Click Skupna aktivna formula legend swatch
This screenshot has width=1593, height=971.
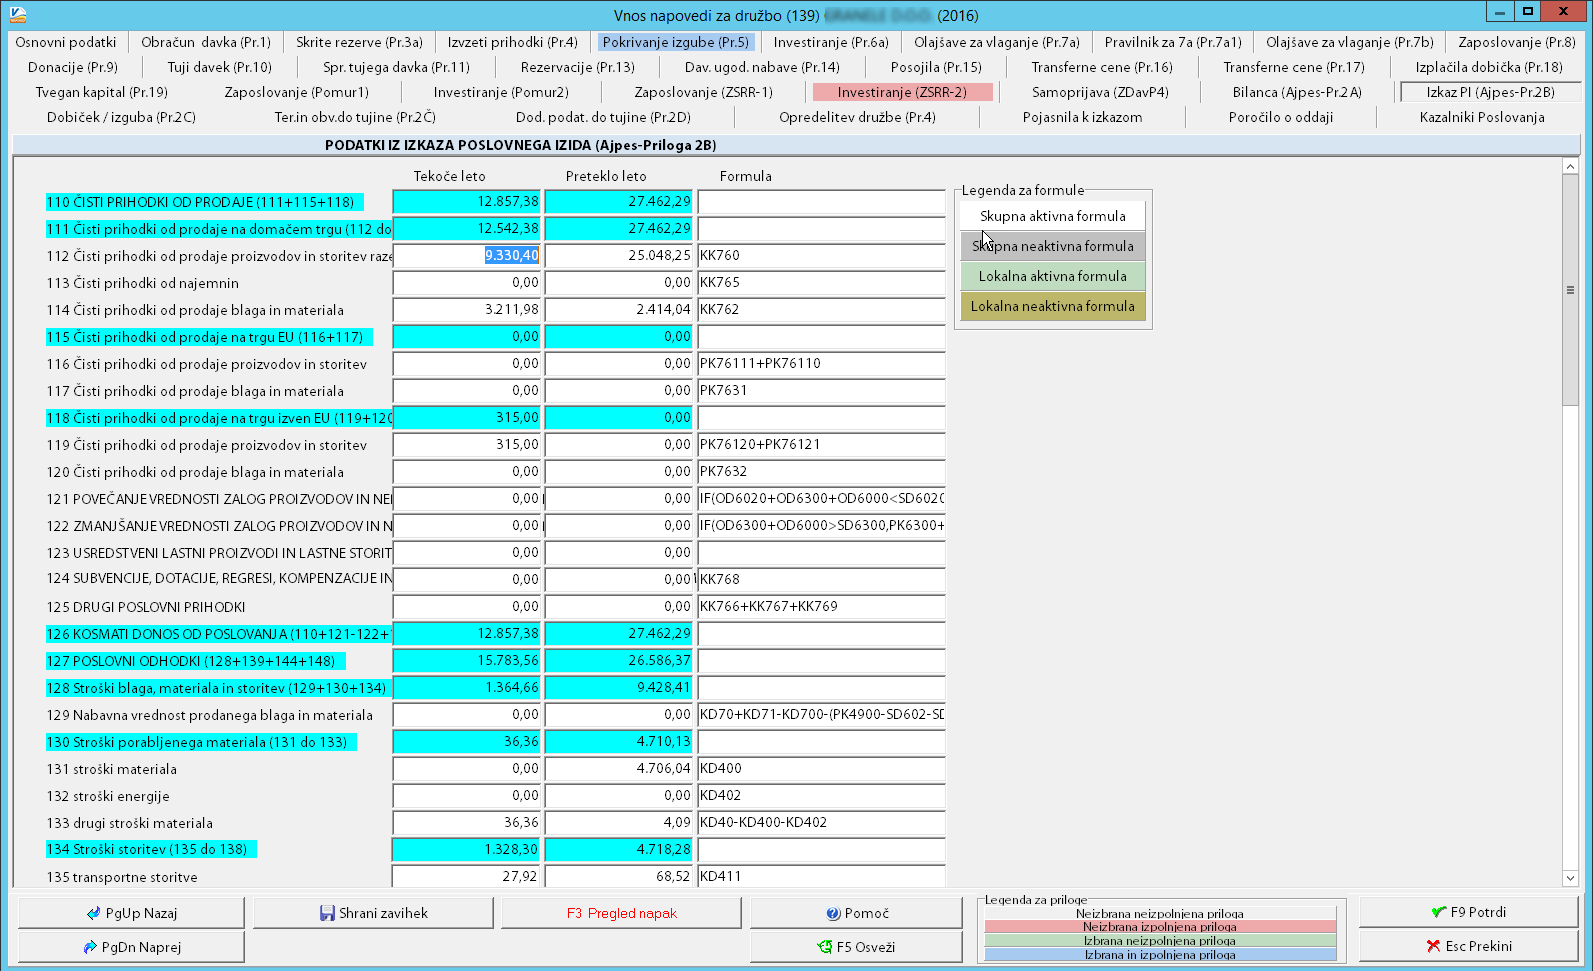pyautogui.click(x=1053, y=216)
